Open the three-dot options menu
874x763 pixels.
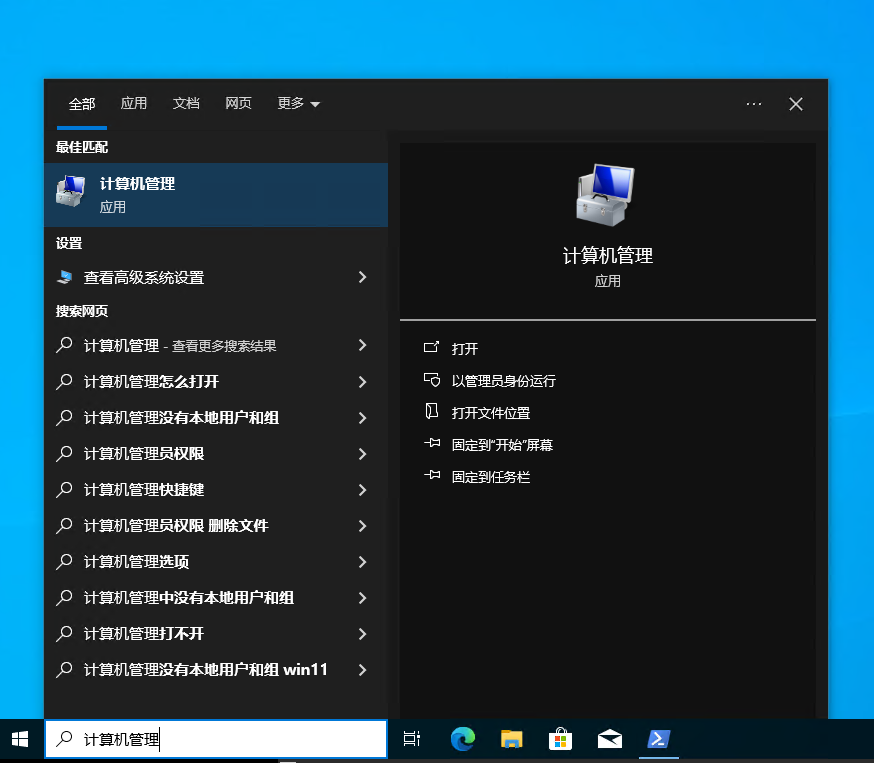click(754, 104)
